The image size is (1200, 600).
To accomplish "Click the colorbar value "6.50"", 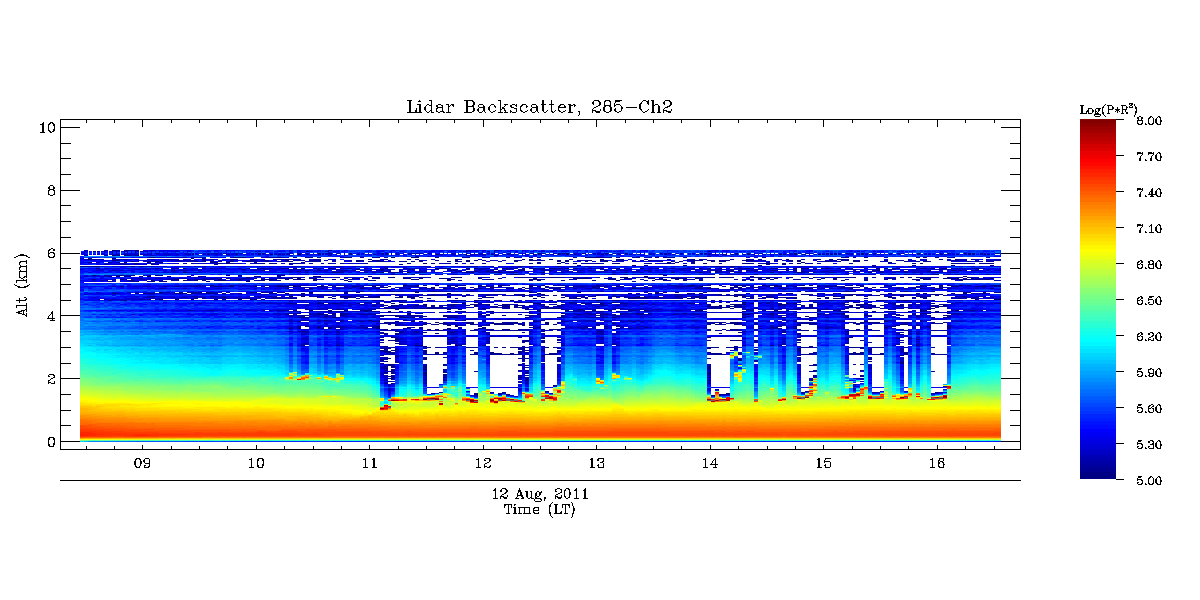I will click(1149, 301).
